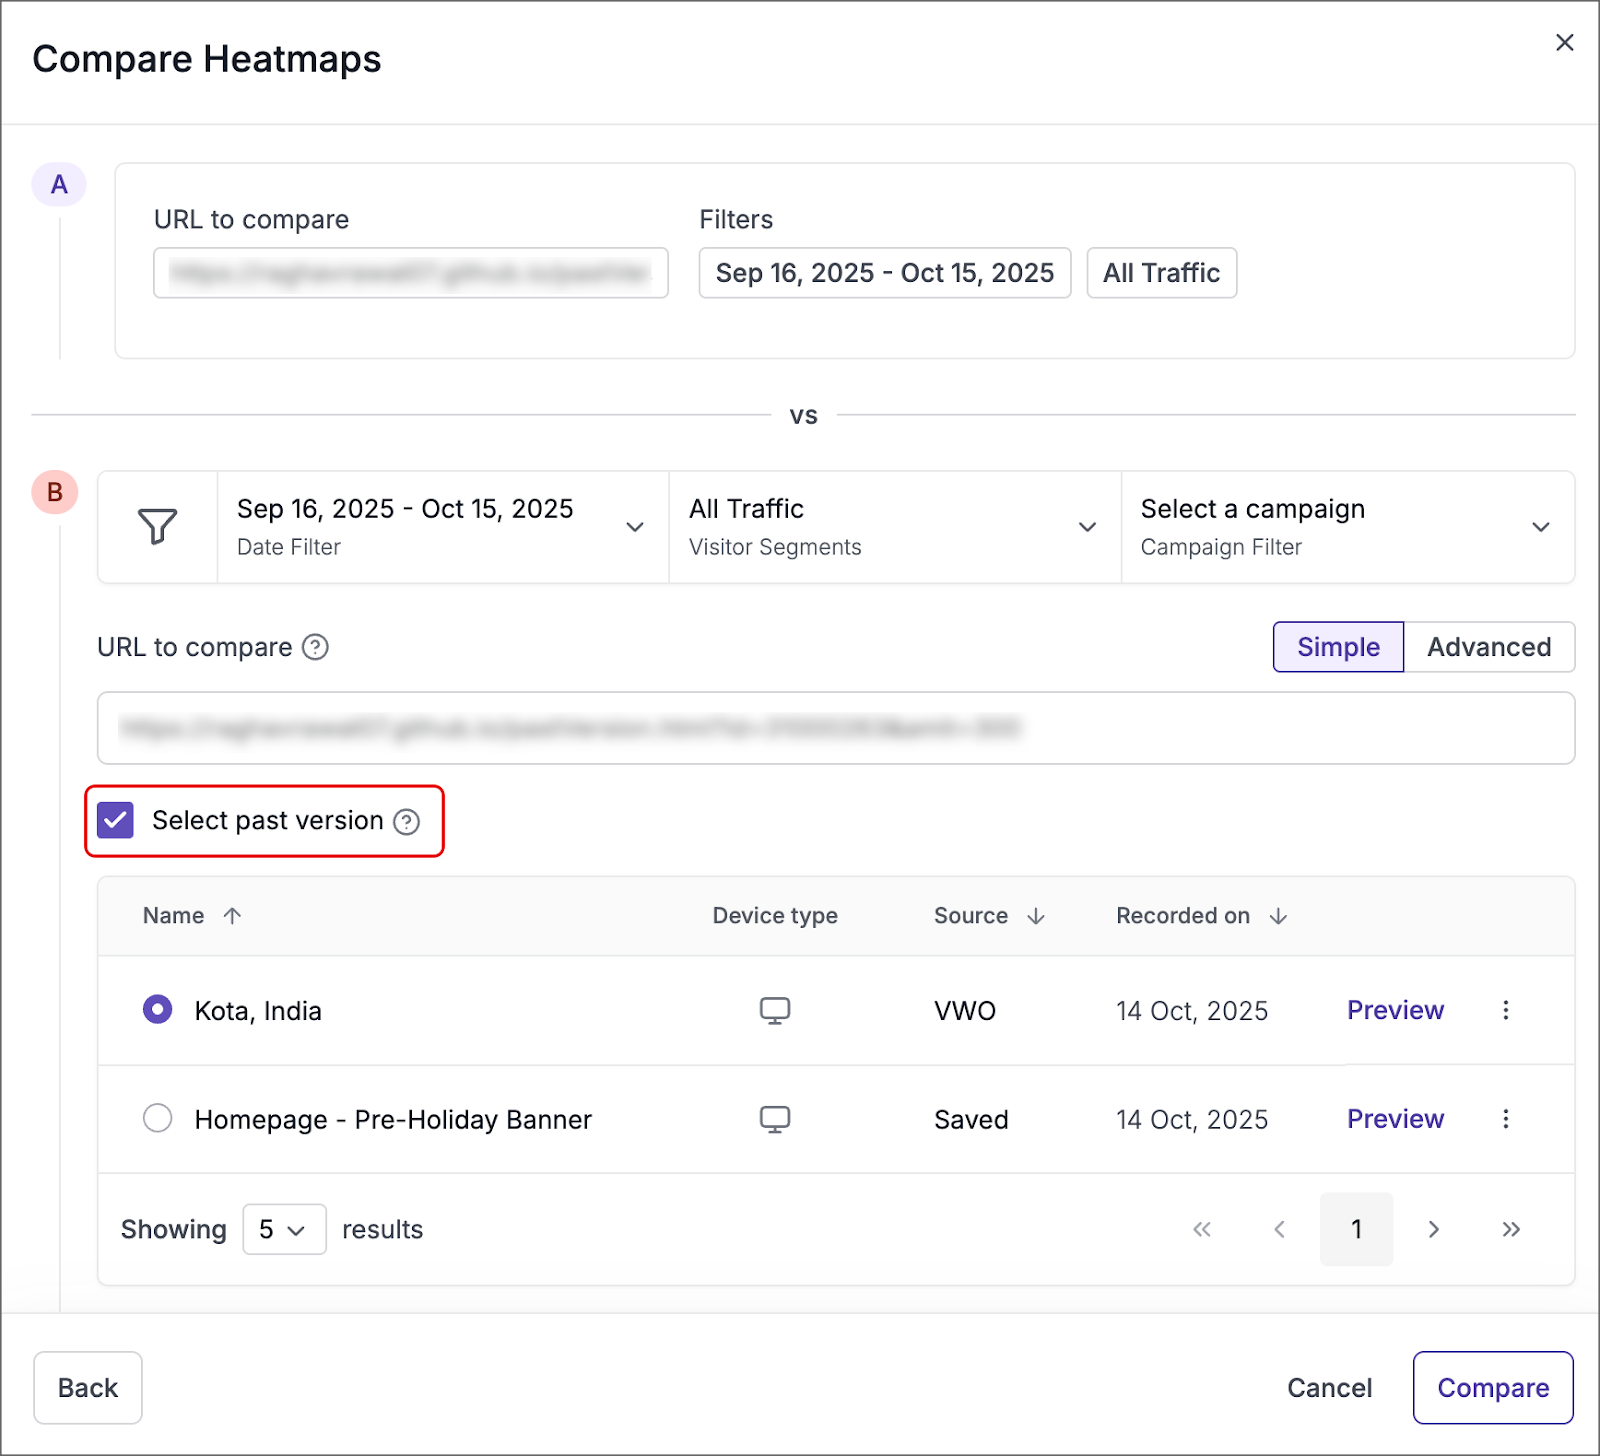Click help icon beside Select past version

[x=406, y=821]
